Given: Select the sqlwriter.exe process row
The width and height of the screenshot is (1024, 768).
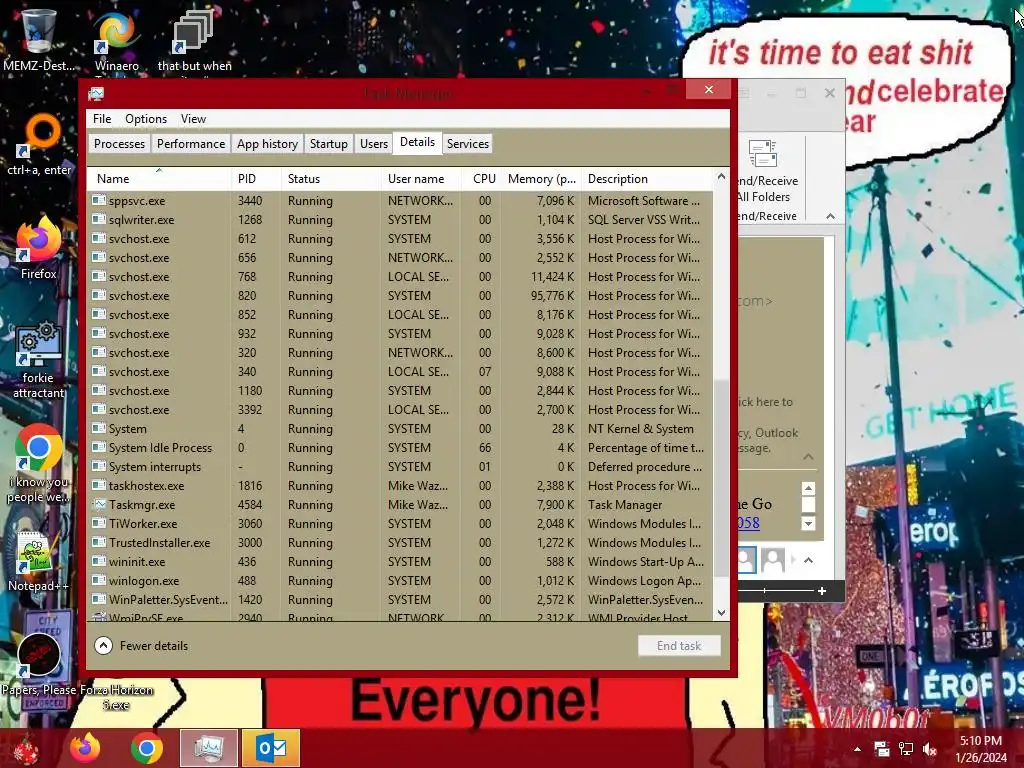Looking at the screenshot, I should [x=400, y=219].
